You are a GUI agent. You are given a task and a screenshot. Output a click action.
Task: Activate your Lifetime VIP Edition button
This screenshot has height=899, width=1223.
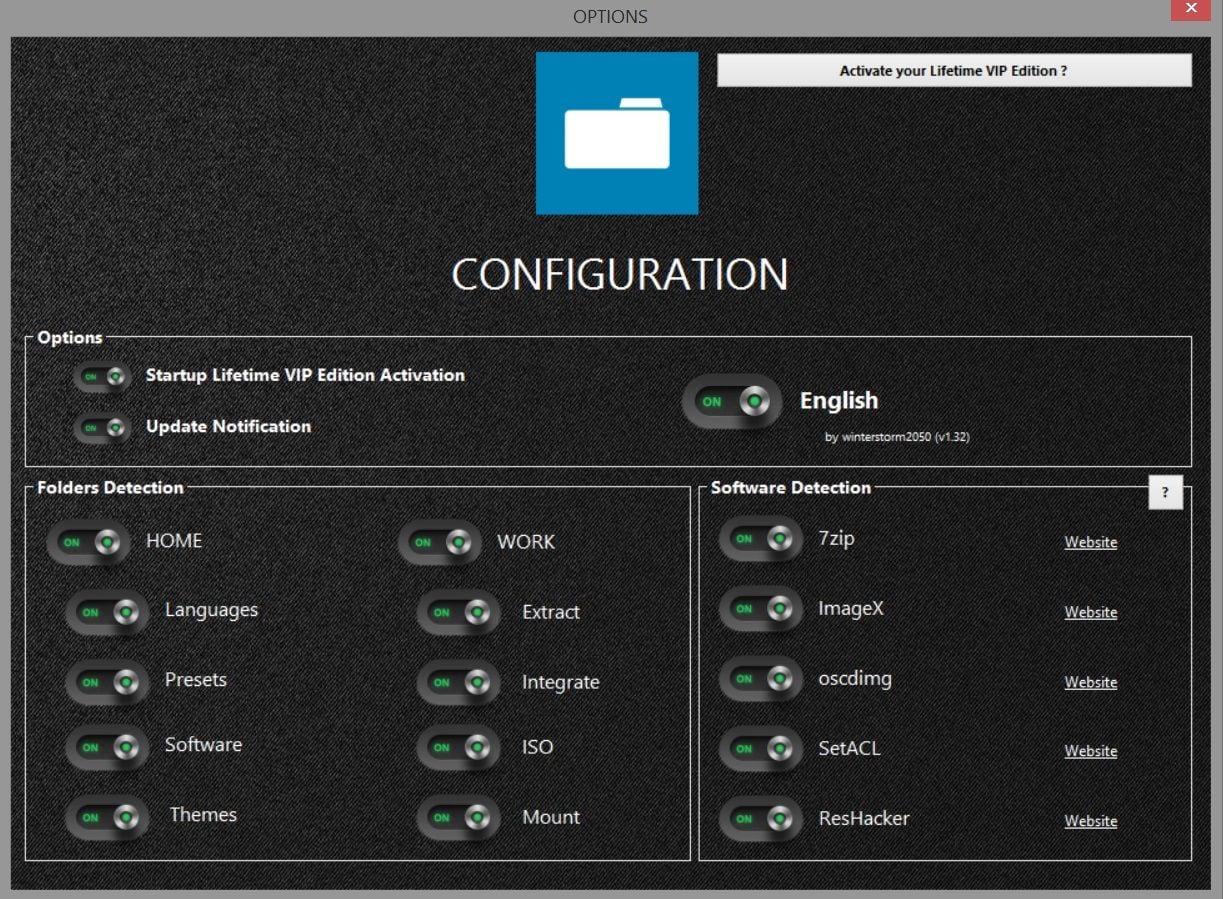tap(954, 71)
